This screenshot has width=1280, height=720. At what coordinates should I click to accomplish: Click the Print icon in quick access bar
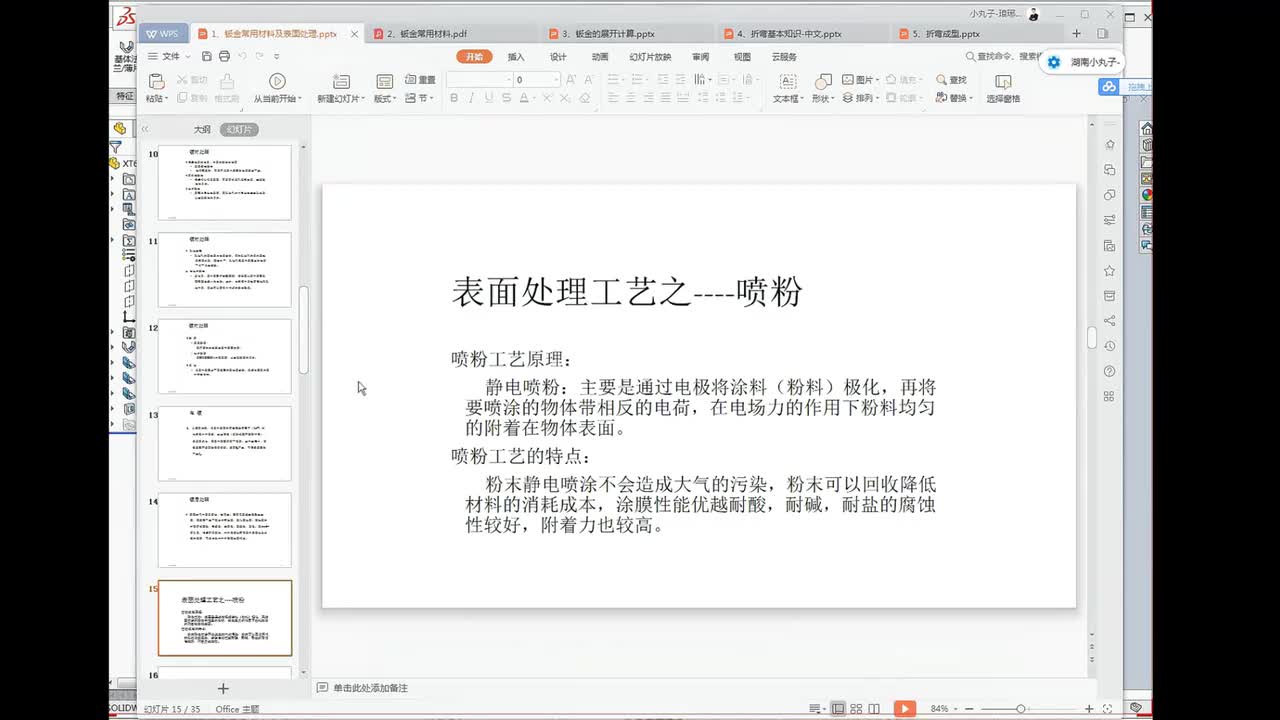225,57
